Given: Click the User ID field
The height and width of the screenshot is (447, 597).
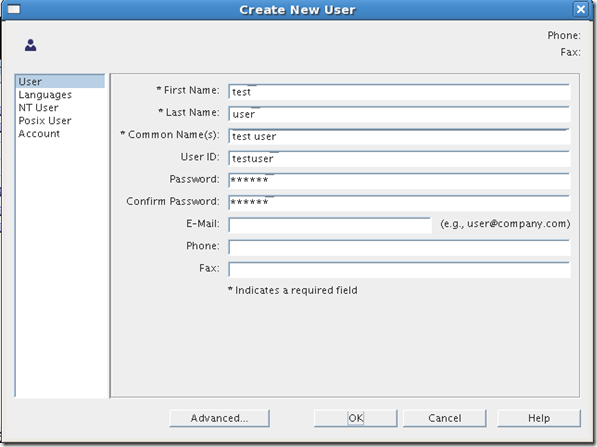Looking at the screenshot, I should 399,158.
